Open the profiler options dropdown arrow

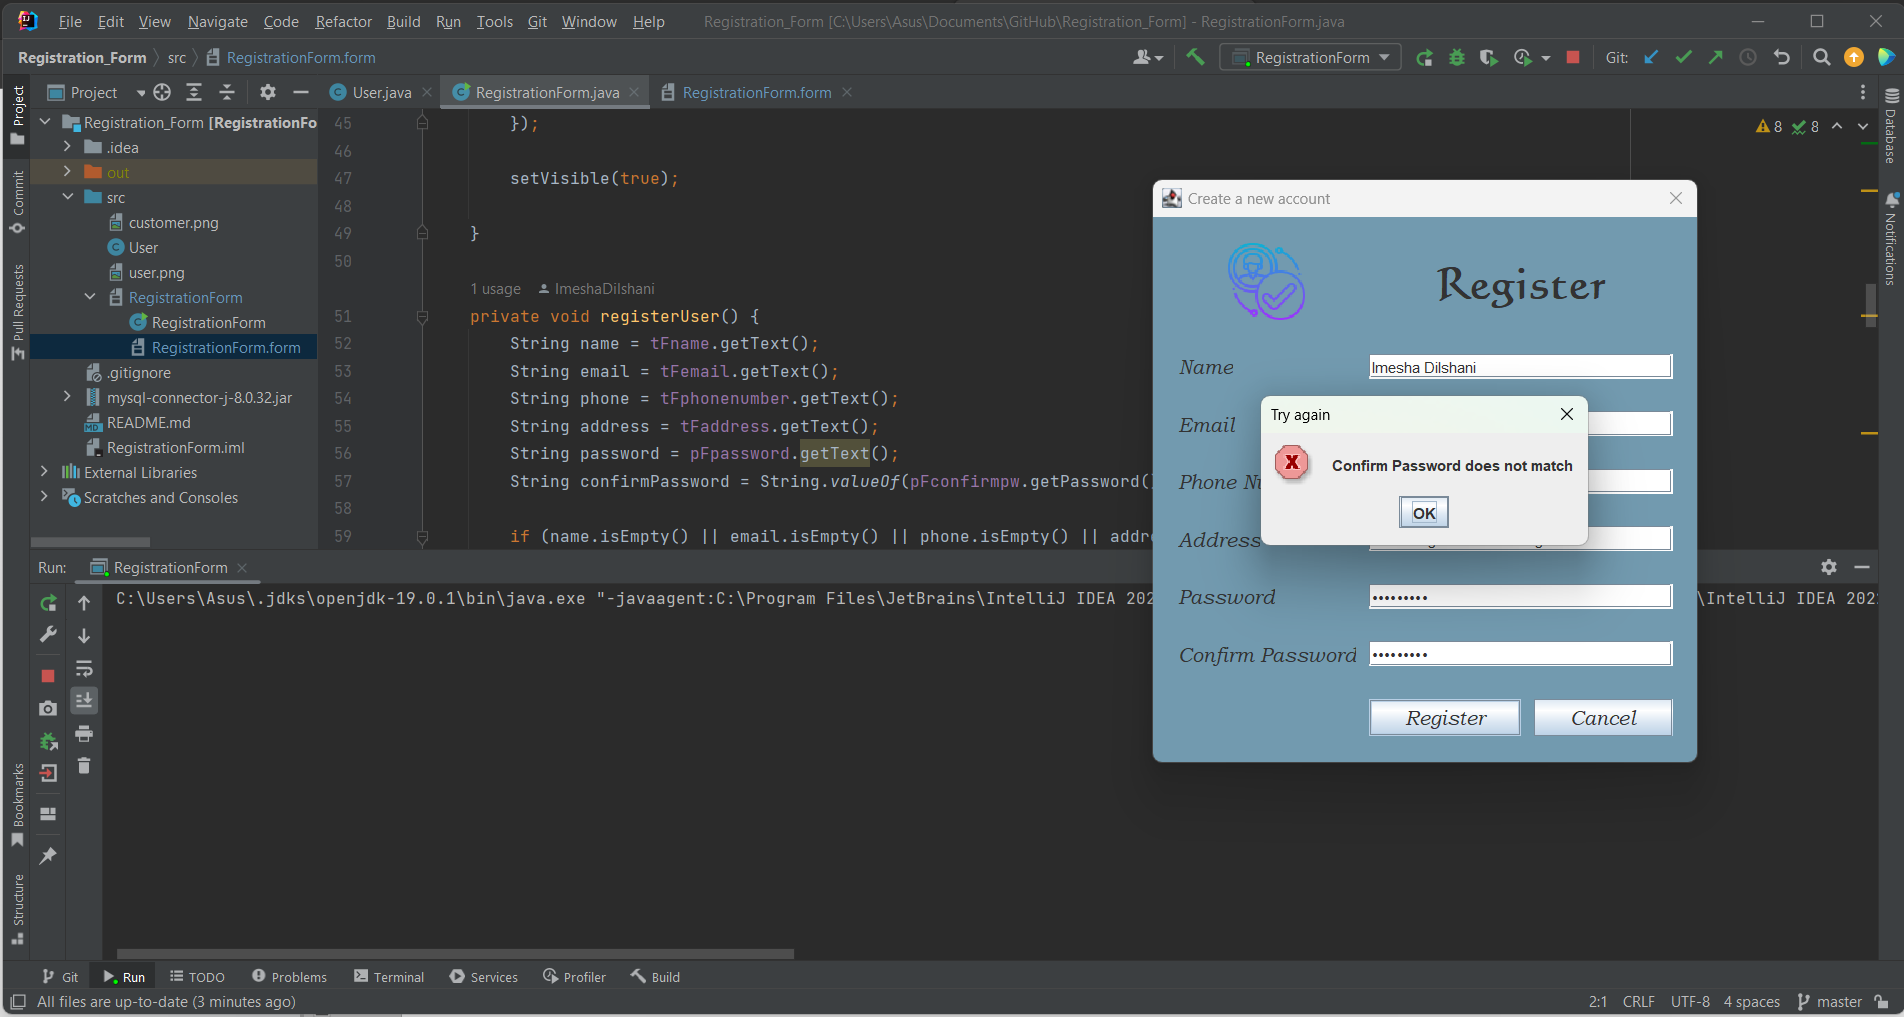coord(1544,57)
